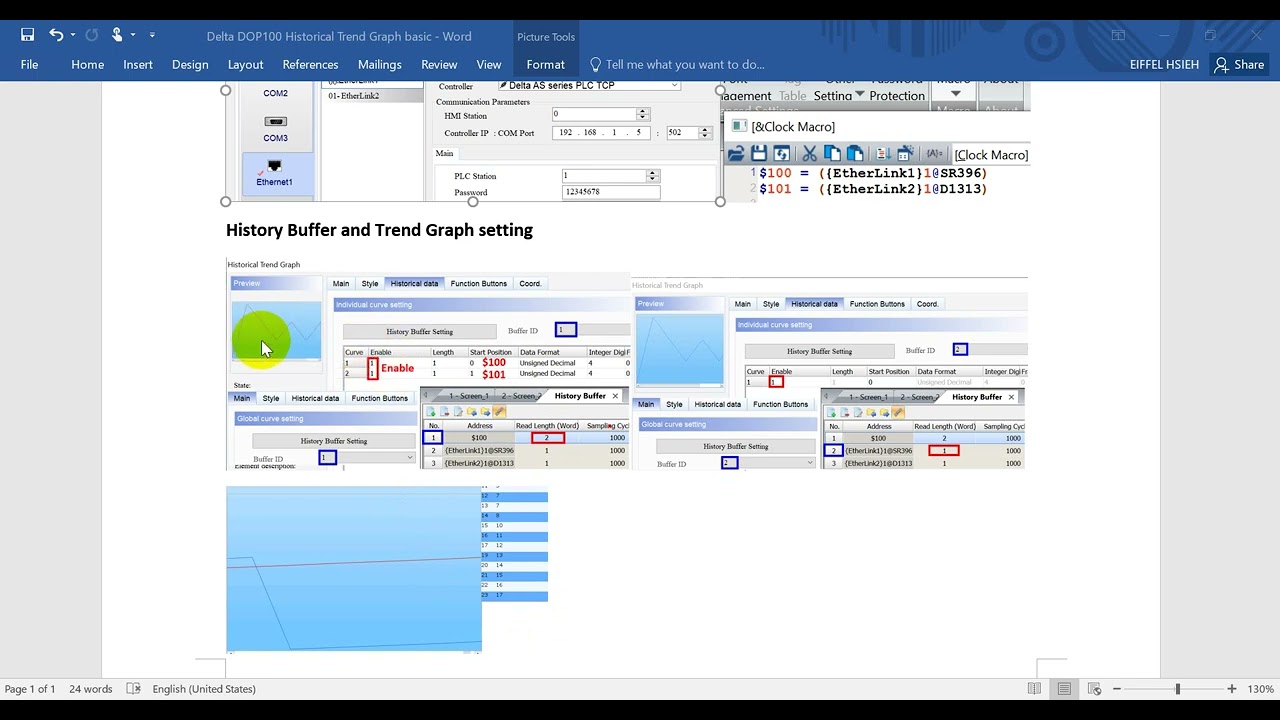Open the References ribbon tab
1280x720 pixels.
point(310,64)
